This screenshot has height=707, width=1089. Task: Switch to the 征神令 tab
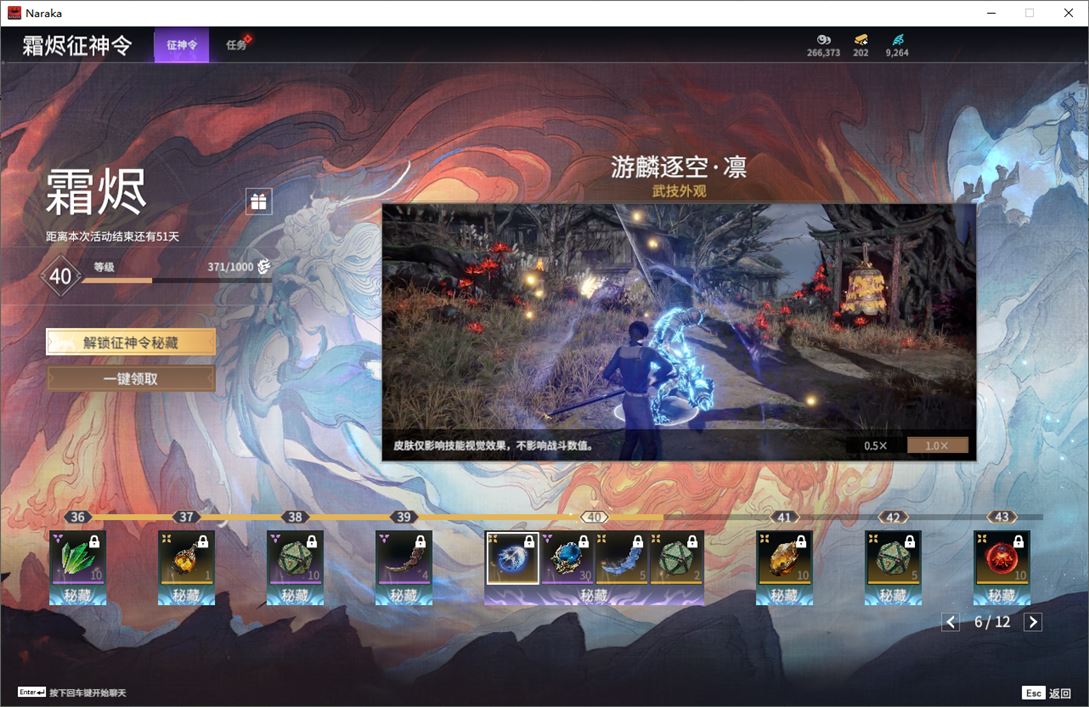coord(181,45)
